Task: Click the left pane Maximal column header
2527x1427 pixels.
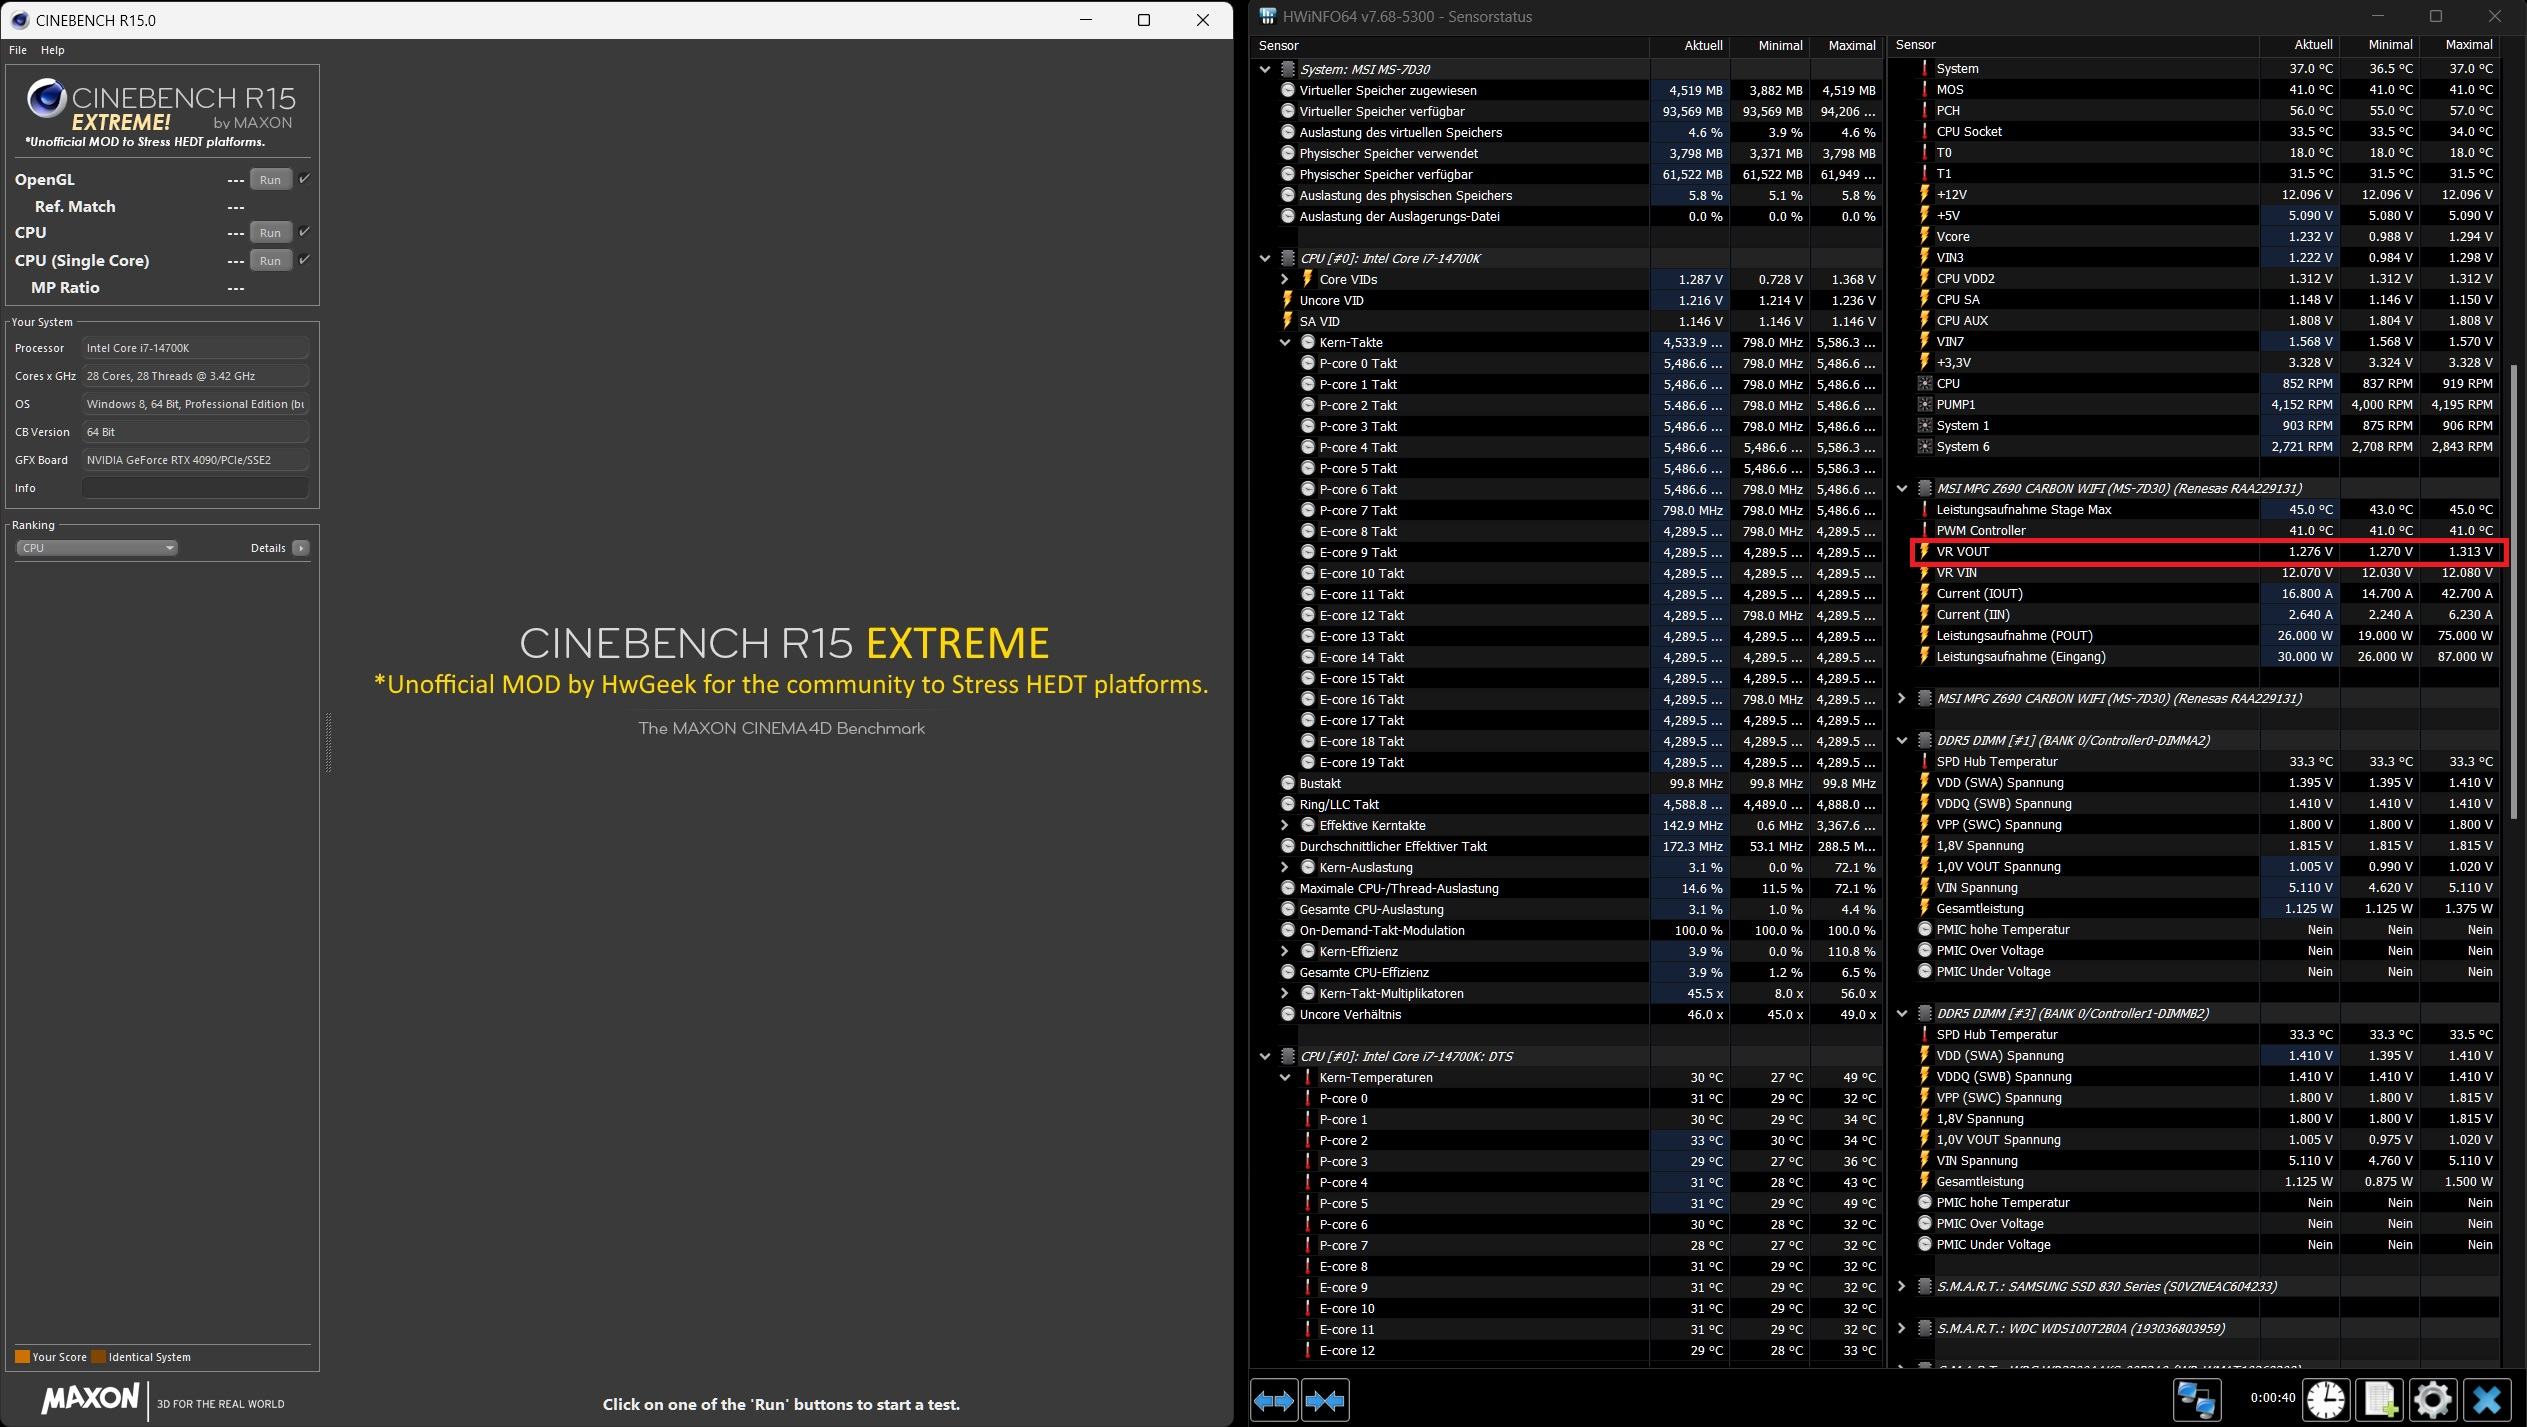Action: [1846, 45]
